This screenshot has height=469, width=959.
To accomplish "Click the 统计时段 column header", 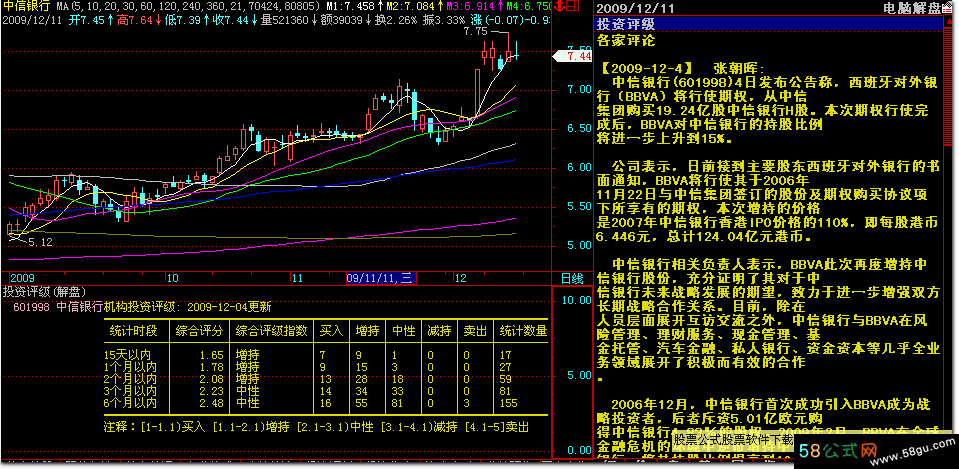I will point(133,331).
